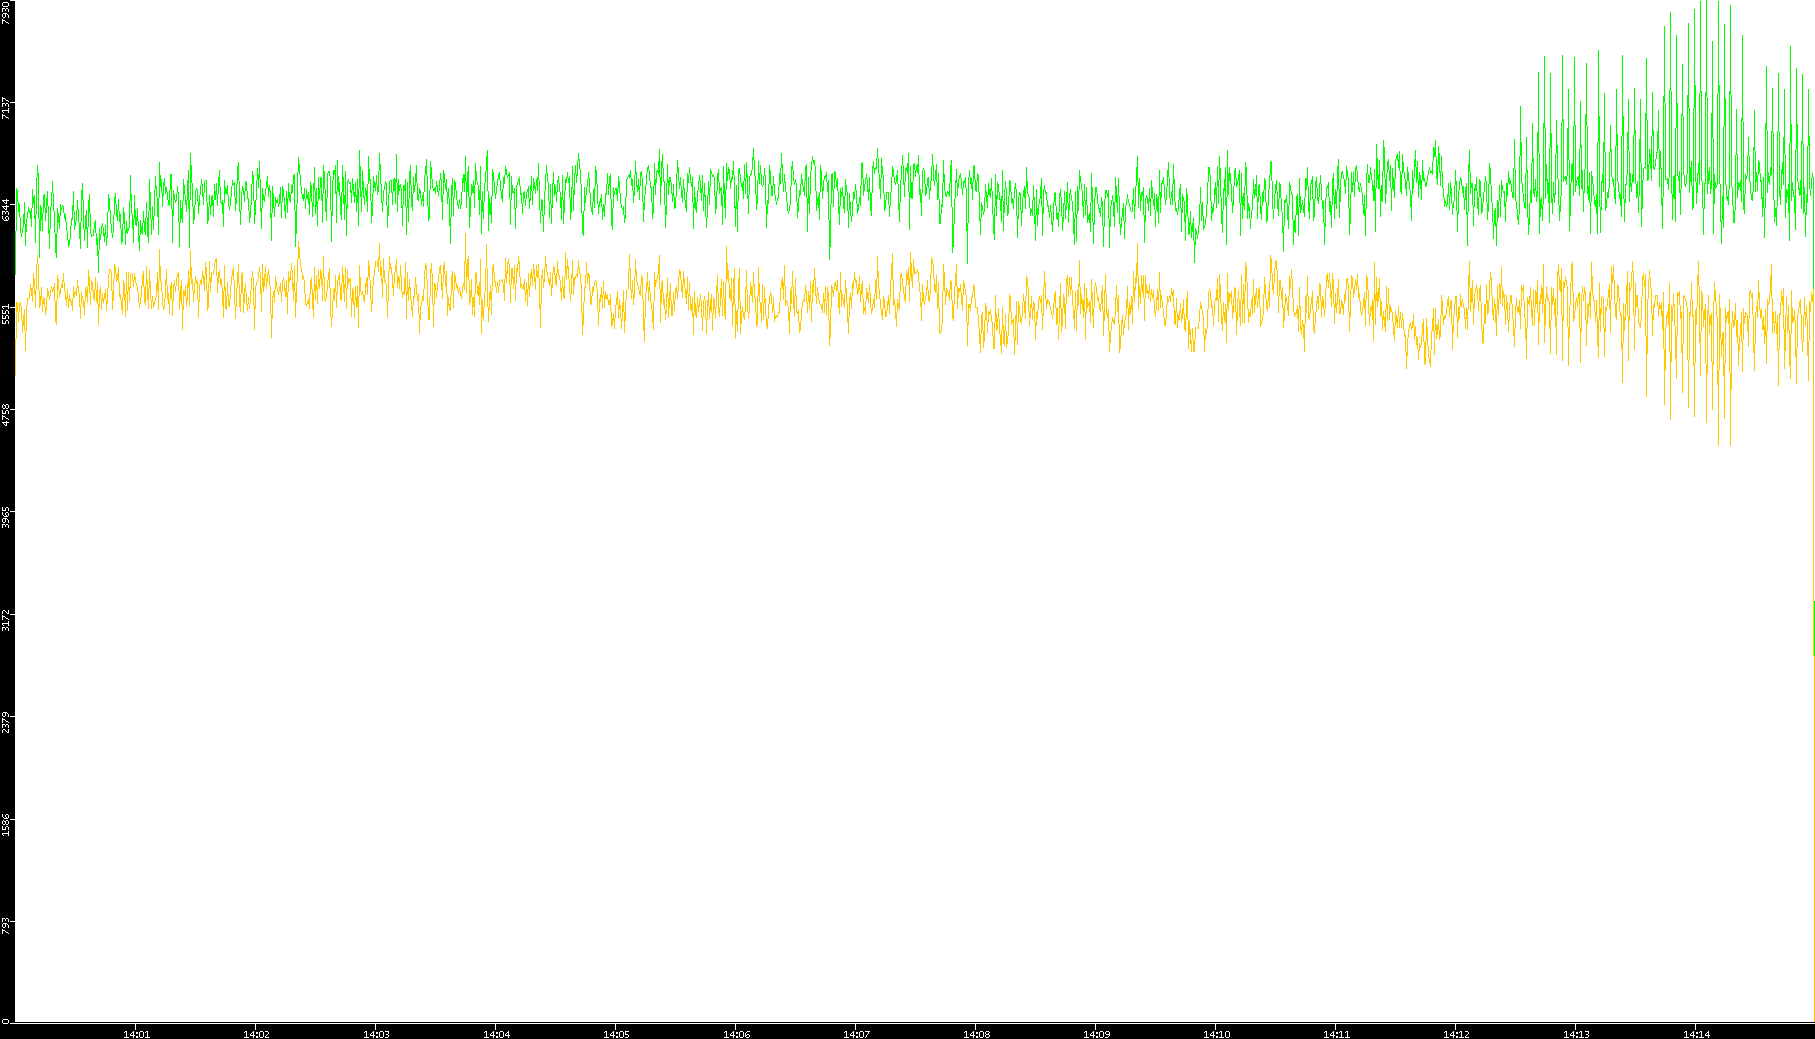Click the 4758 vertical axis label
This screenshot has width=1815, height=1039.
pyautogui.click(x=6, y=415)
